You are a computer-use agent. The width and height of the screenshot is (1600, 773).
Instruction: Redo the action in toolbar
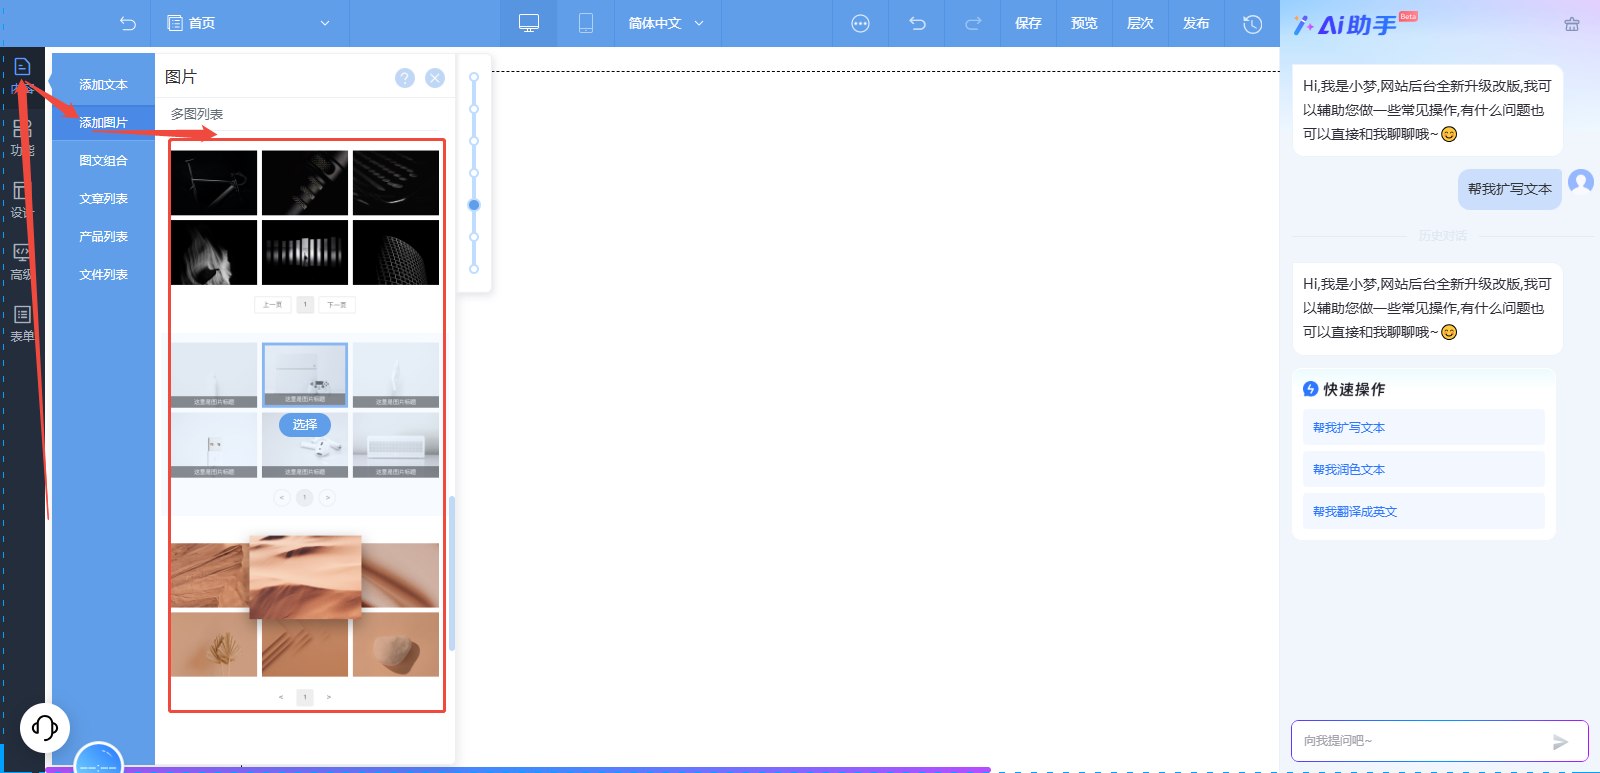pyautogui.click(x=973, y=23)
